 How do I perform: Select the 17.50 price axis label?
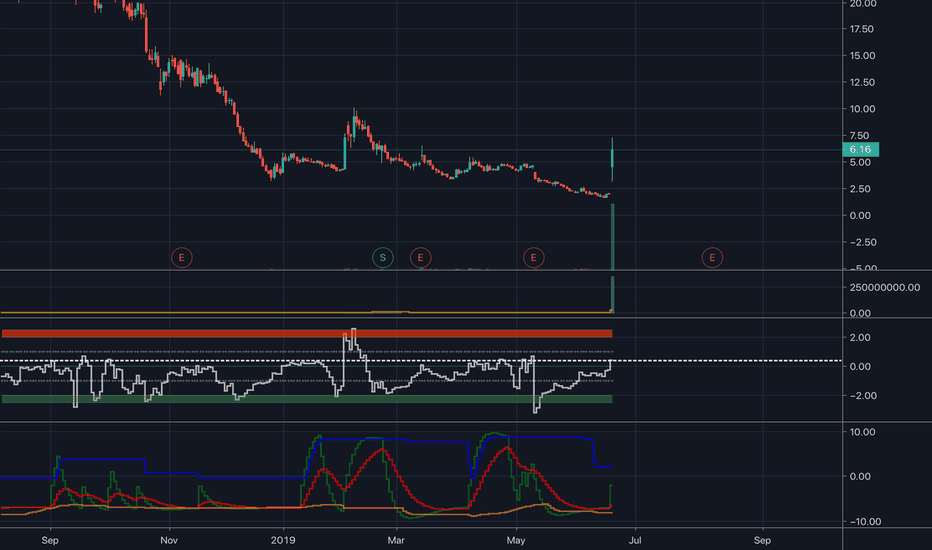click(862, 29)
